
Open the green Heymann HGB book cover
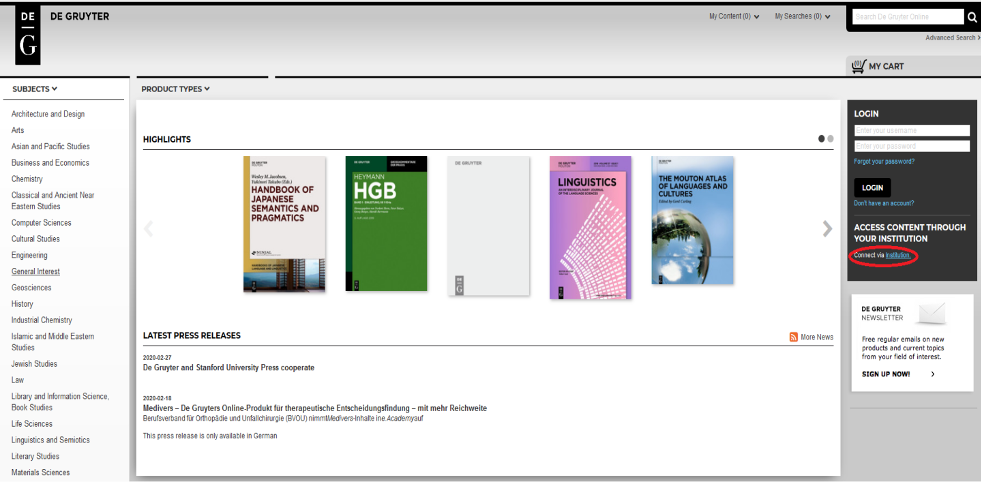pyautogui.click(x=386, y=223)
